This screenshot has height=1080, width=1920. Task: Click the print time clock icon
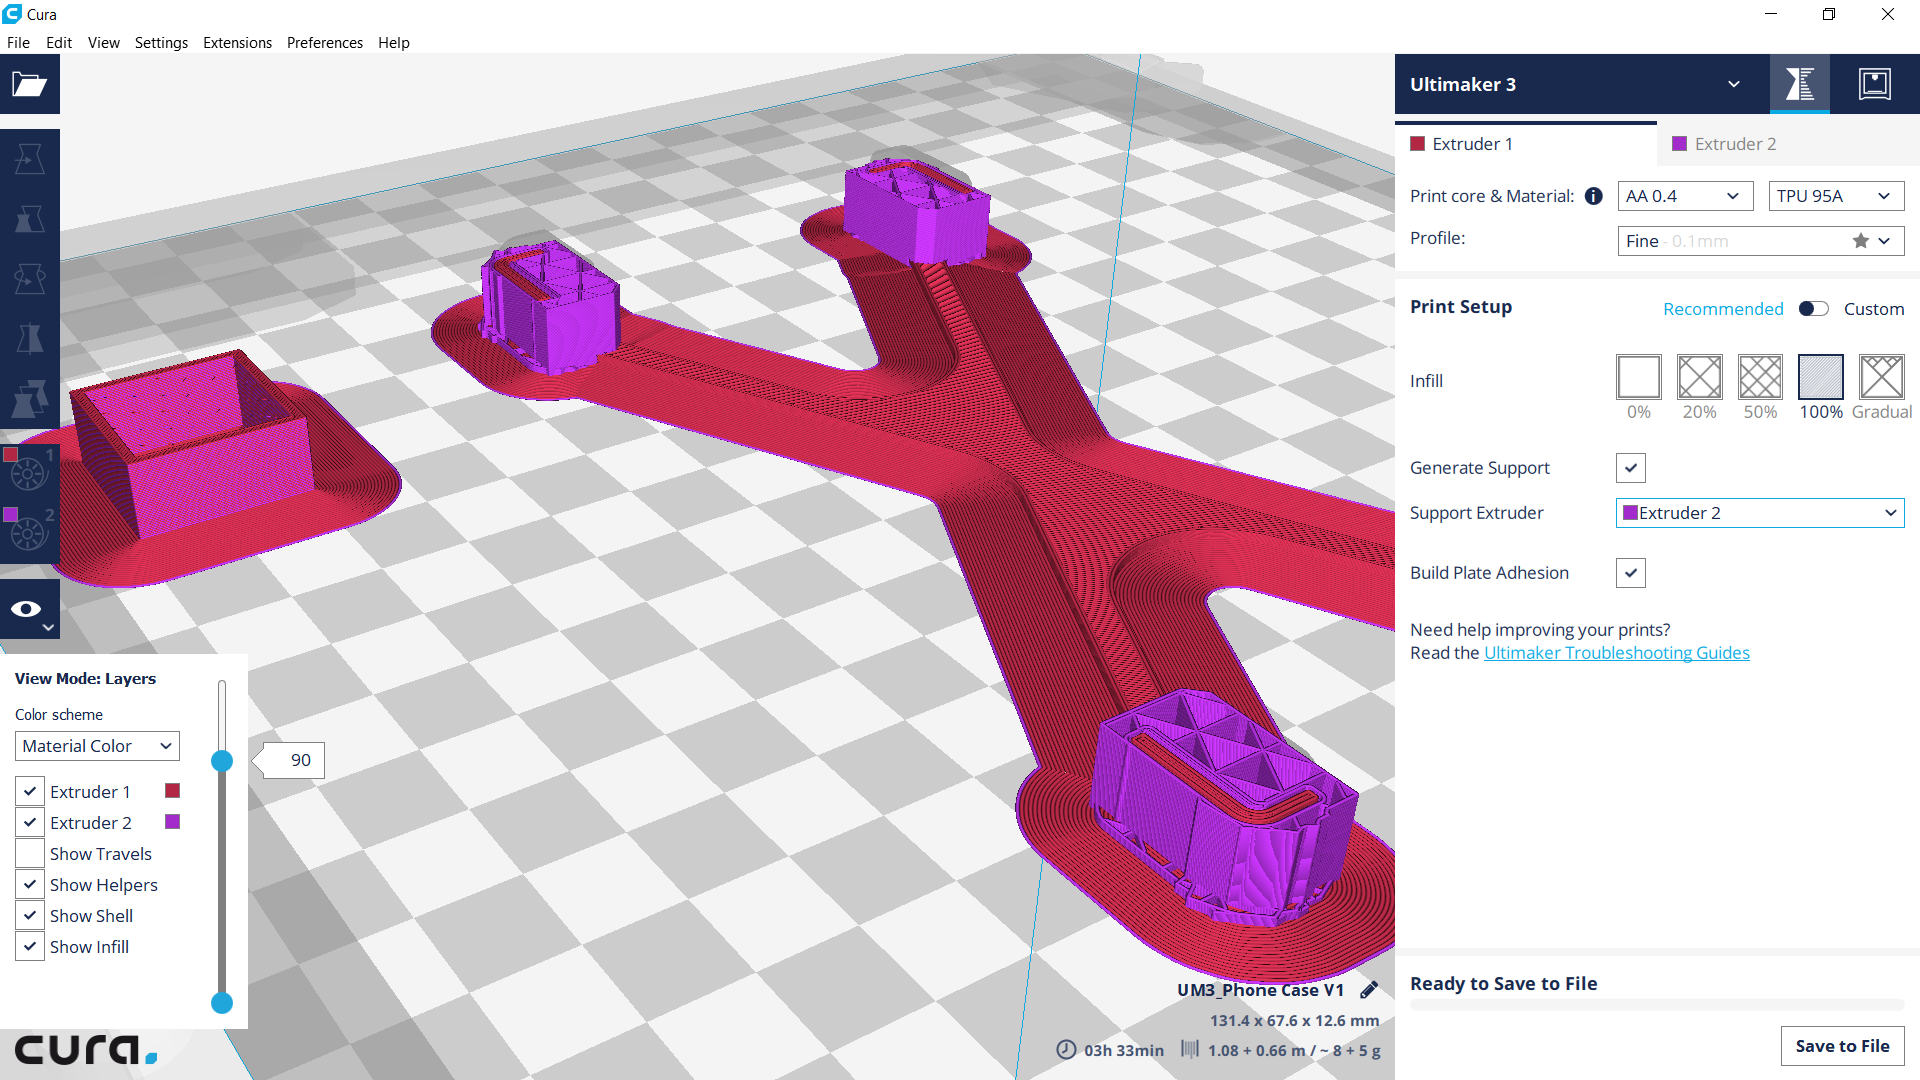coord(1066,1049)
